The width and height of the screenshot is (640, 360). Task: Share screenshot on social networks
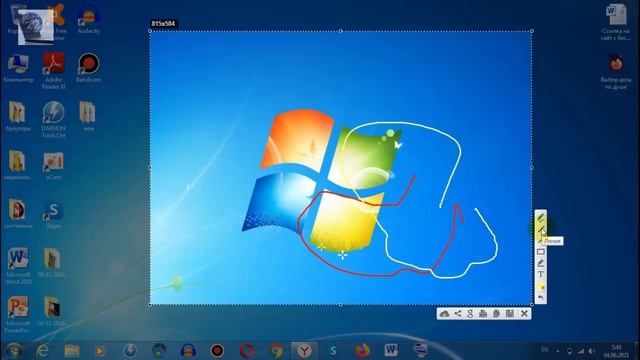(458, 313)
